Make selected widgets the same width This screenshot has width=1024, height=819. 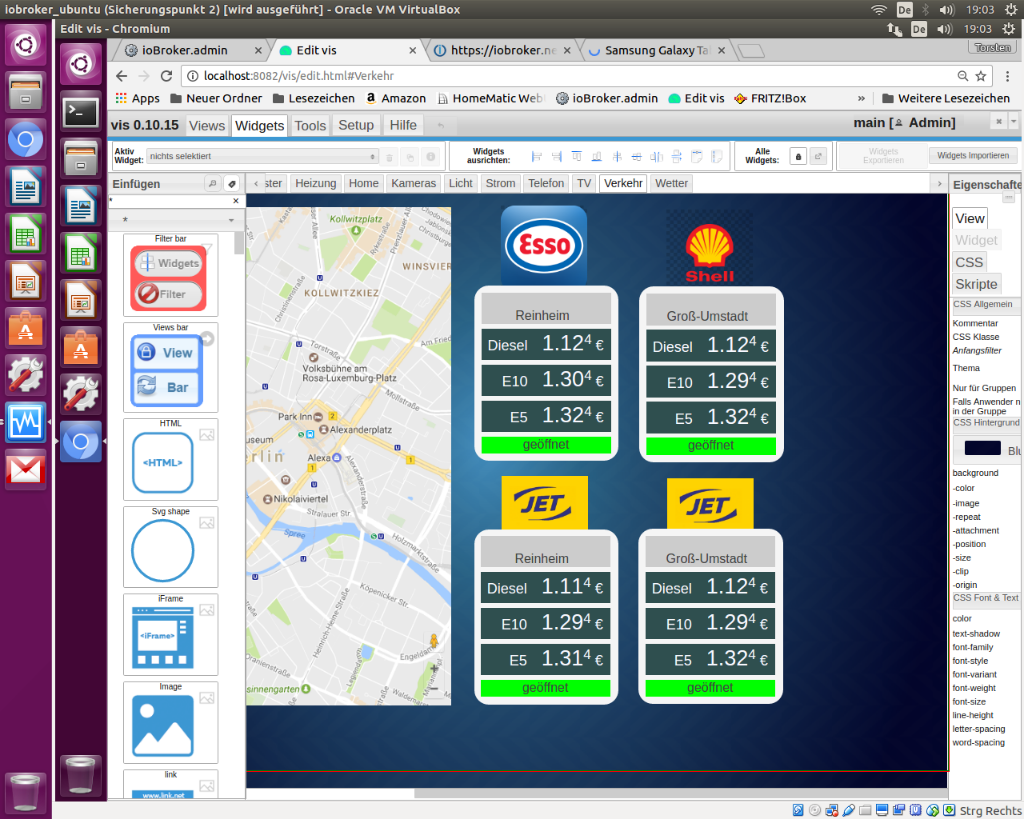coord(697,157)
